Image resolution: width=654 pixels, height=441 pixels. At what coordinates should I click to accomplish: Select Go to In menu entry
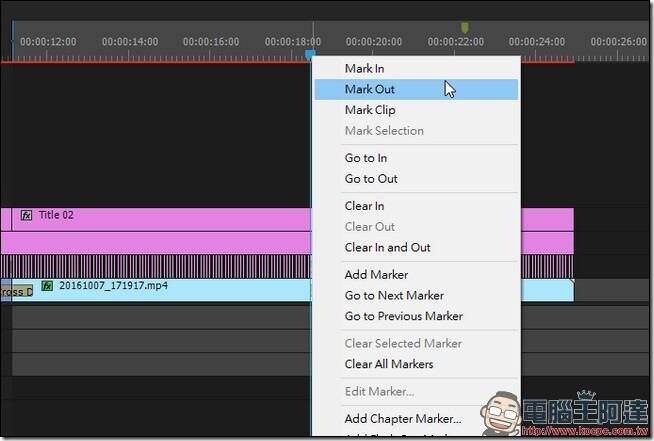[x=416, y=158]
